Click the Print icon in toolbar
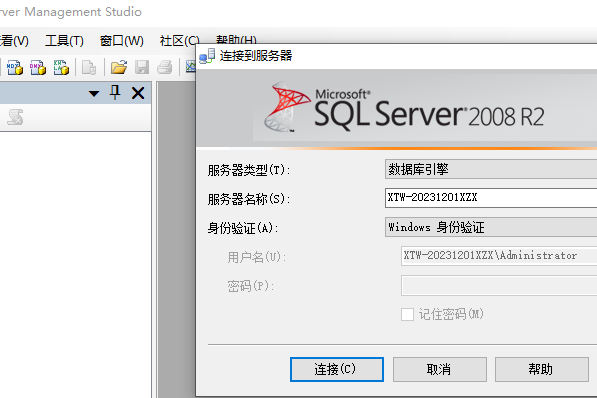597x398 pixels. (165, 67)
